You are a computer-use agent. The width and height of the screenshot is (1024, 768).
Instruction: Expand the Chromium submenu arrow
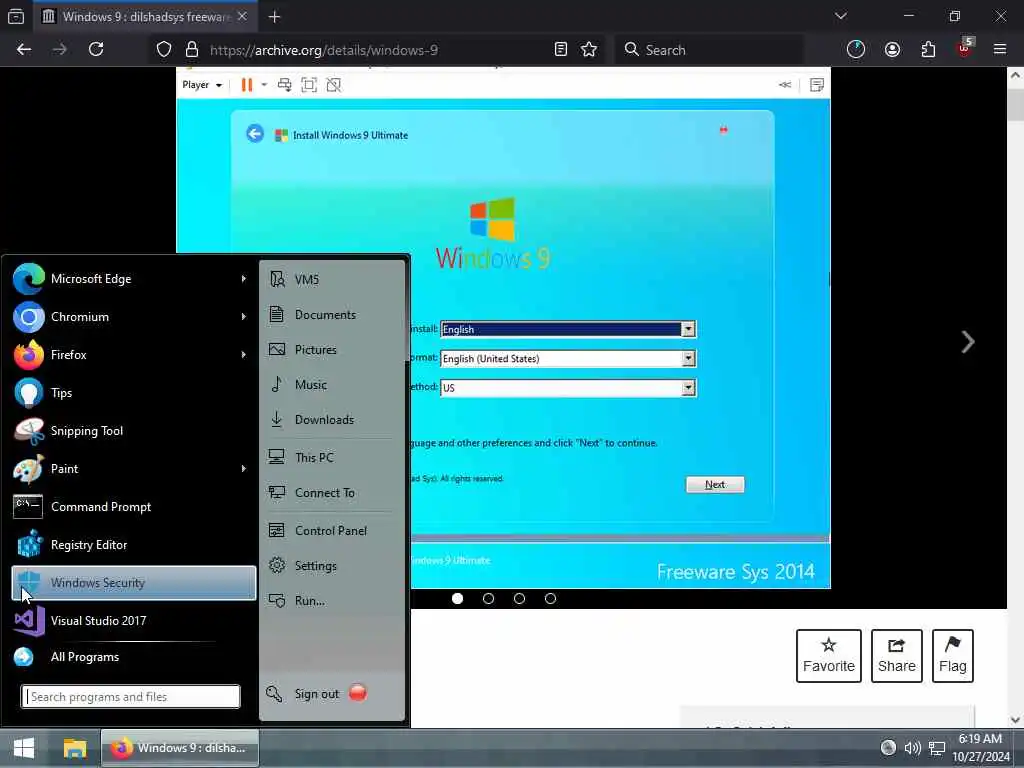point(244,317)
